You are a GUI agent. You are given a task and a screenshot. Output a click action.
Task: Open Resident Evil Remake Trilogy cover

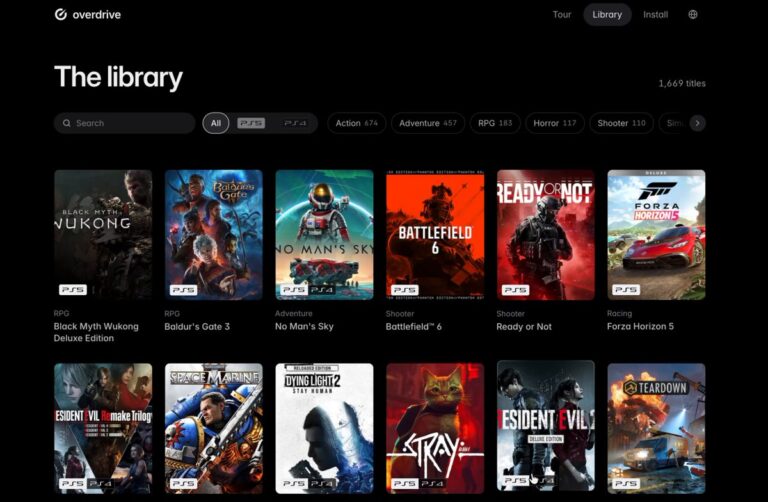pyautogui.click(x=103, y=428)
